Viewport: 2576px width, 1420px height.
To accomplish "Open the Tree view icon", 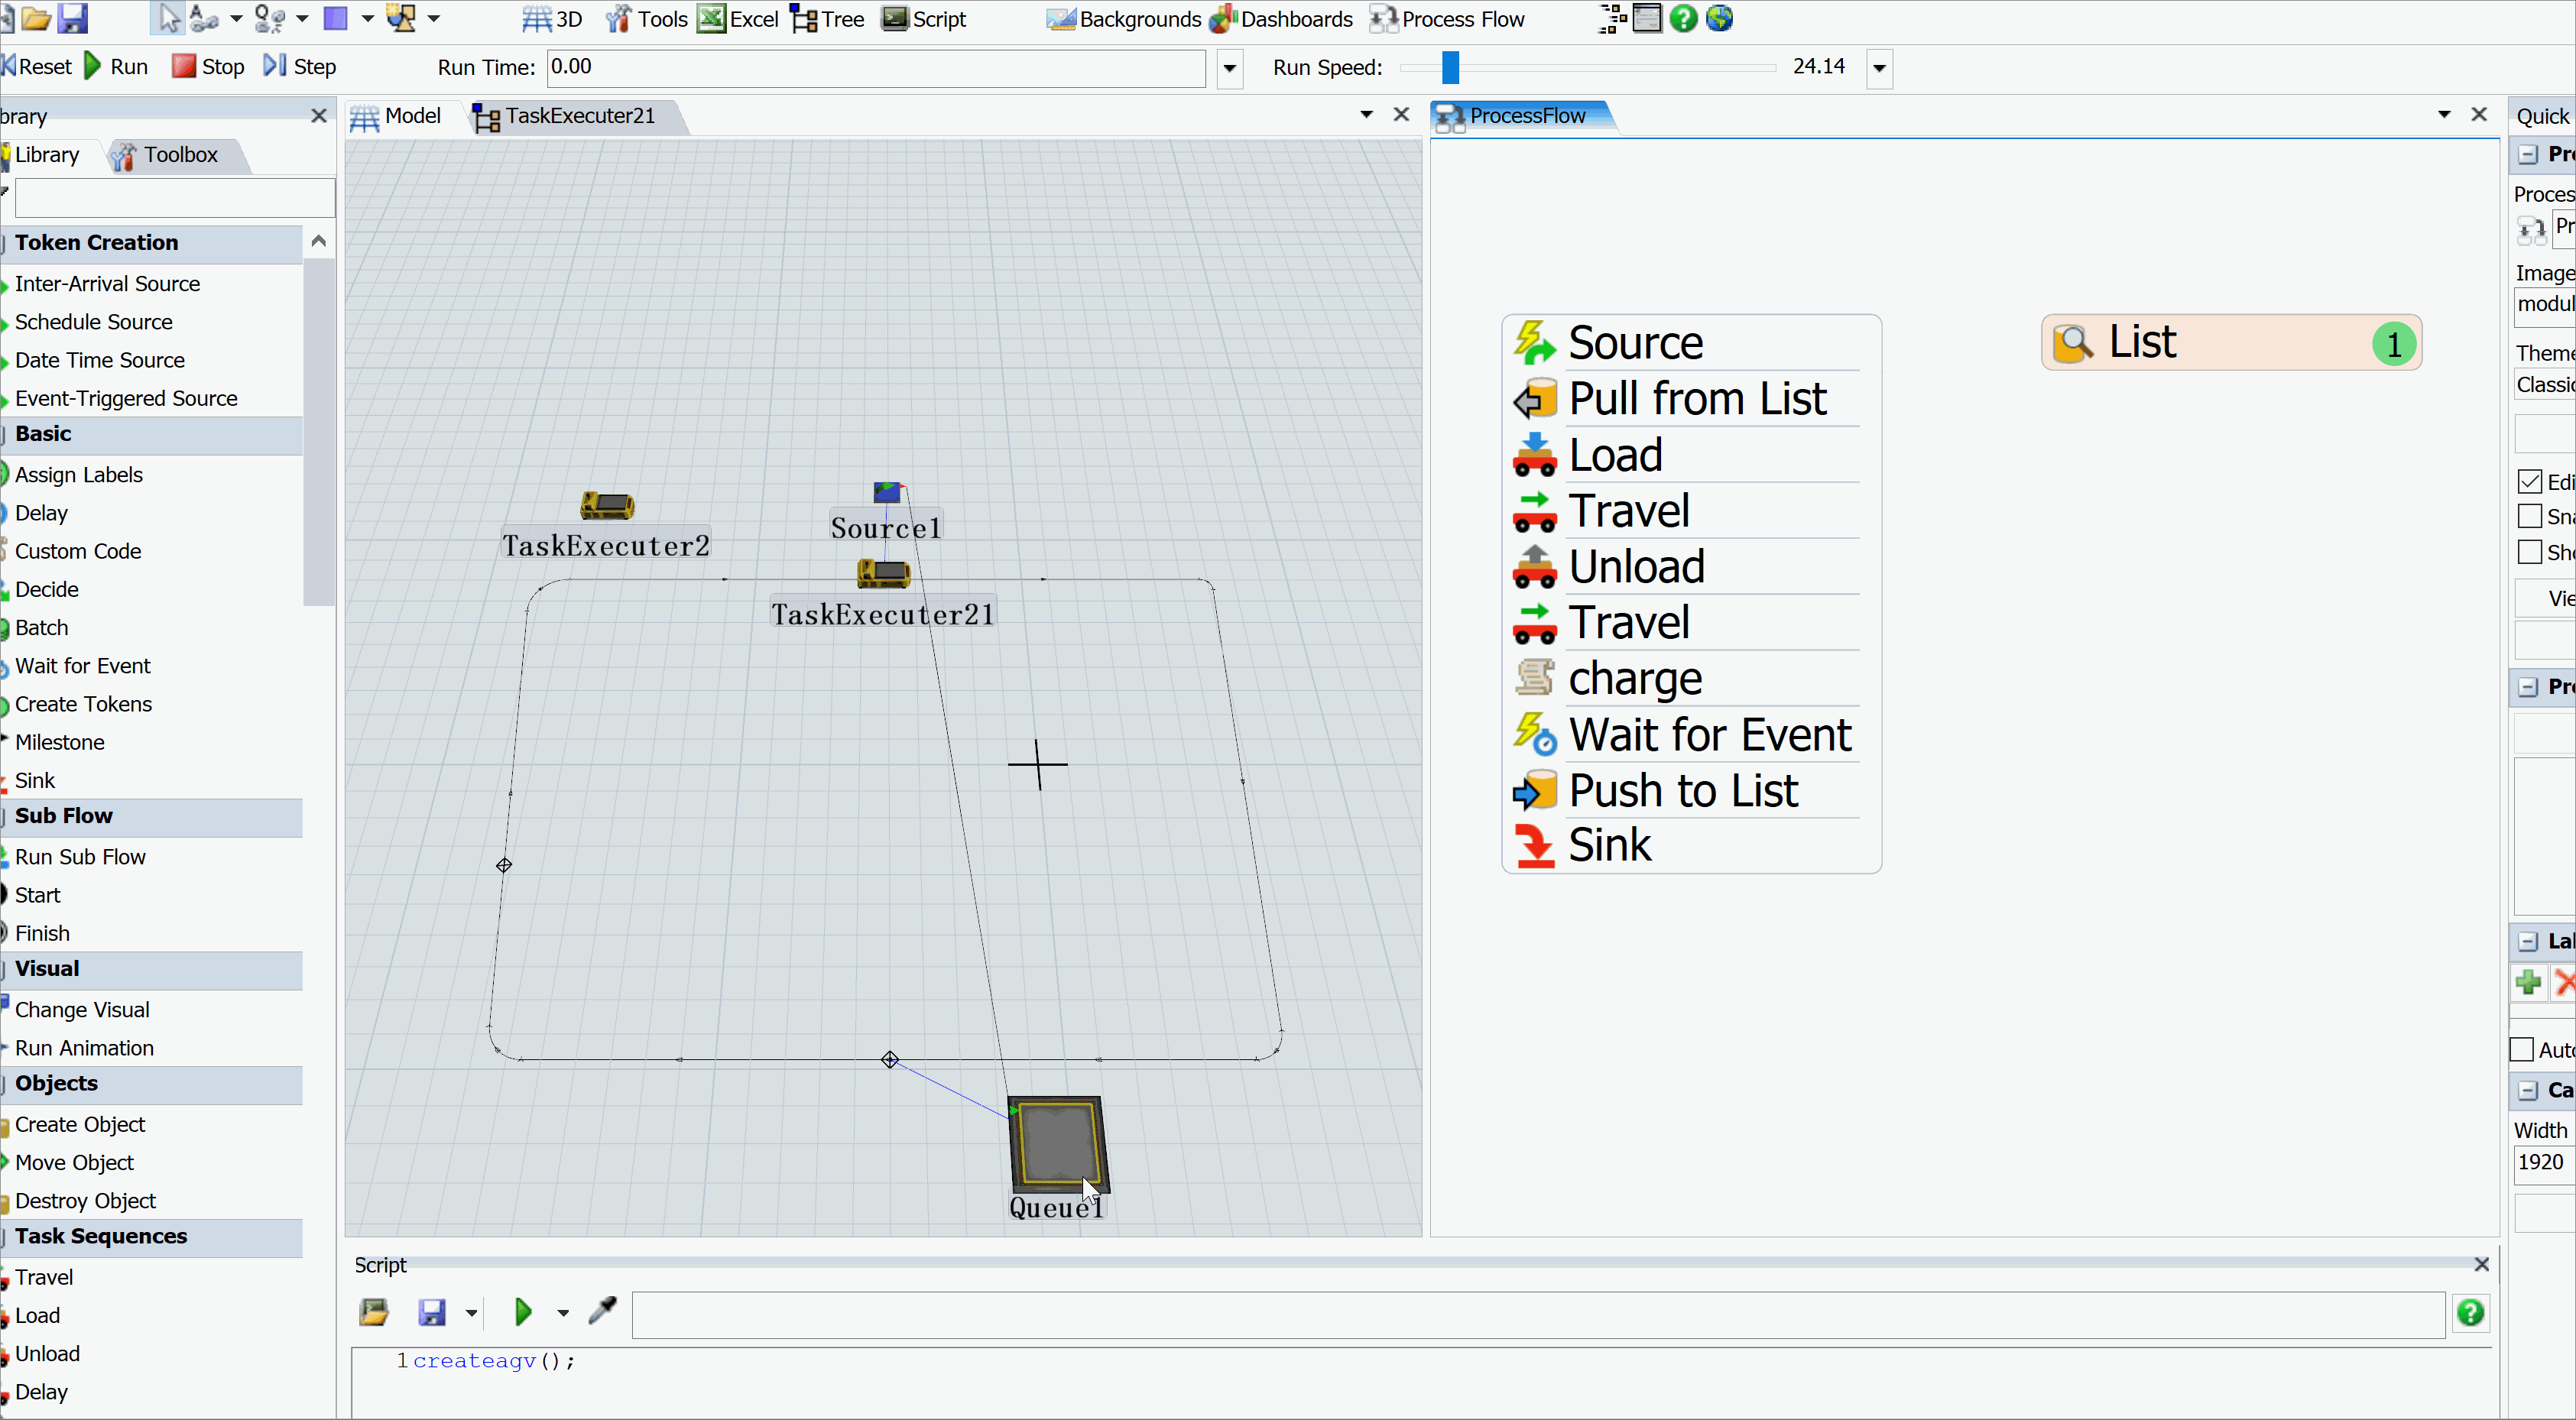I will [x=804, y=19].
